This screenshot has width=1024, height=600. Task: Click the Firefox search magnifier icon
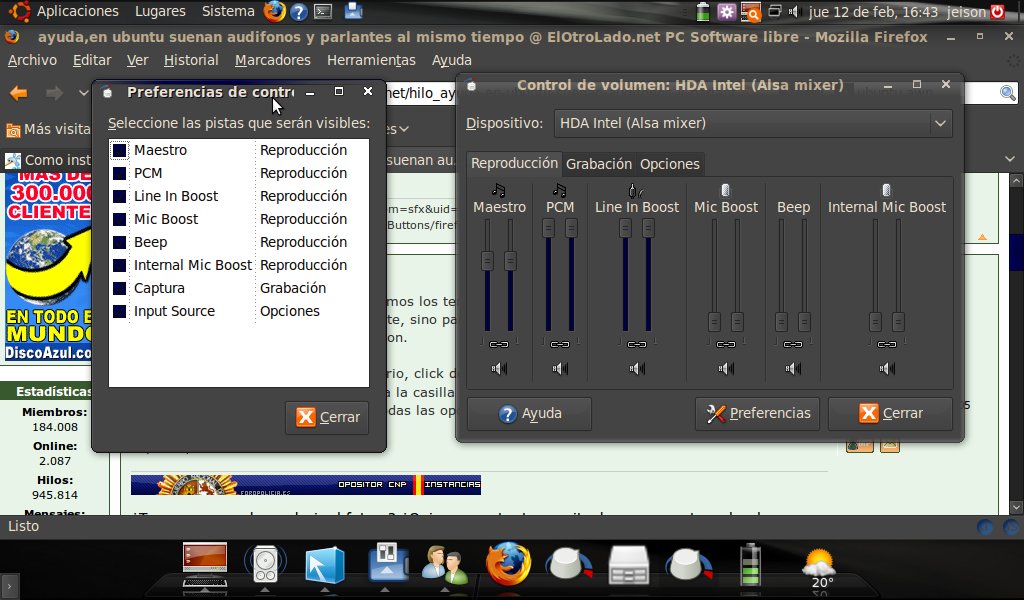tap(1008, 93)
